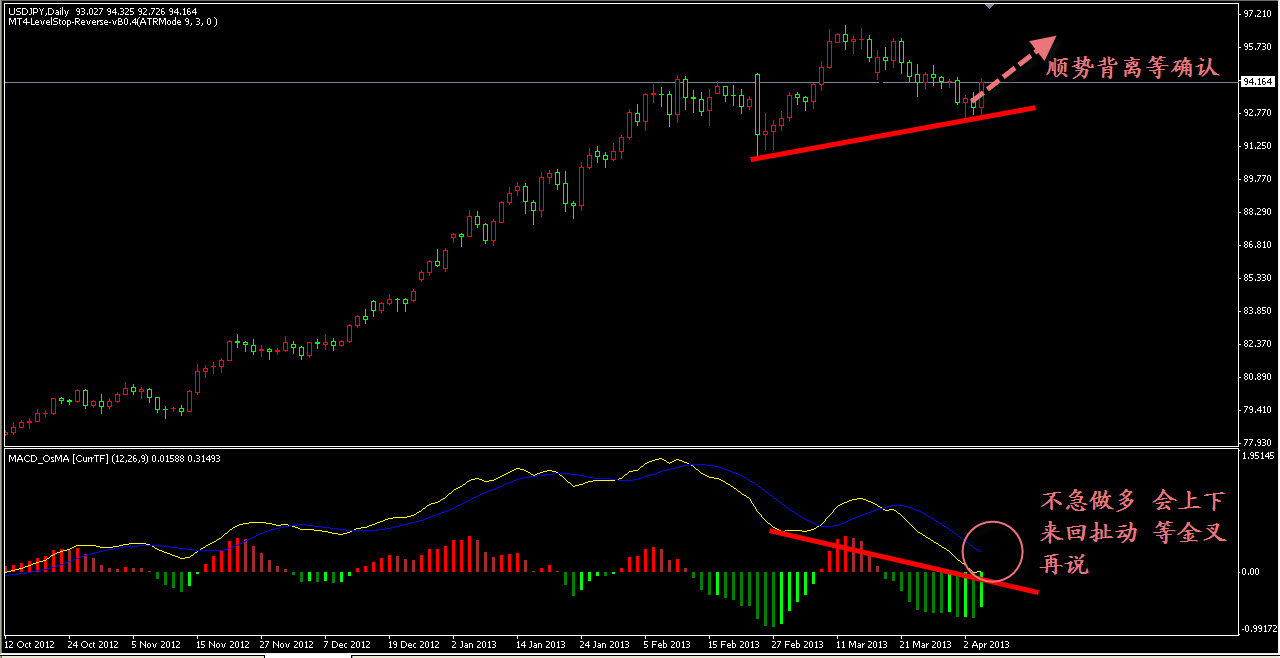Click price axis value 83.850
This screenshot has height=658, width=1280.
(x=1257, y=311)
